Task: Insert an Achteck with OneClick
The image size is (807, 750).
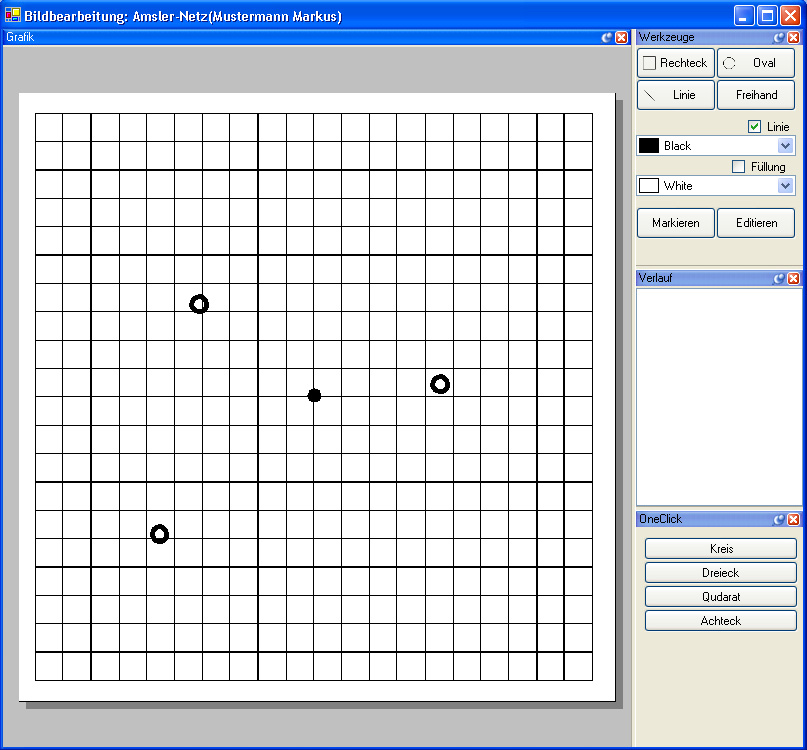Action: (x=721, y=621)
